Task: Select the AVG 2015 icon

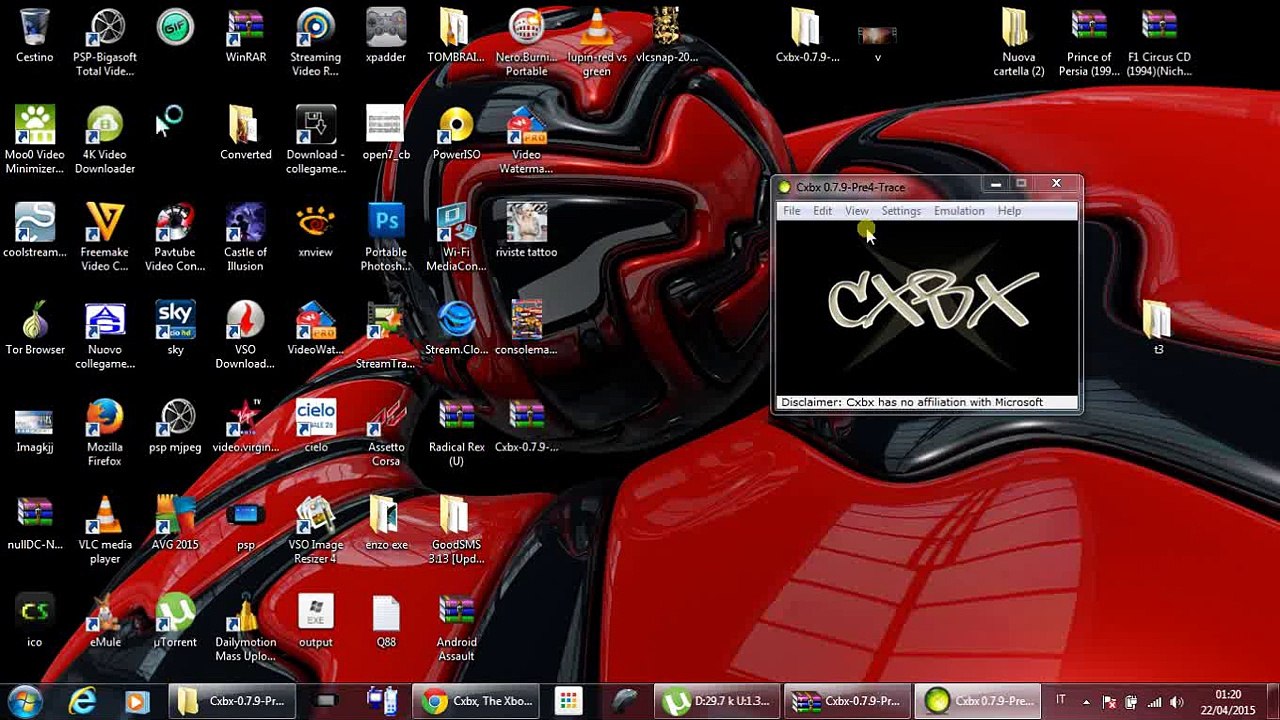Action: [175, 524]
